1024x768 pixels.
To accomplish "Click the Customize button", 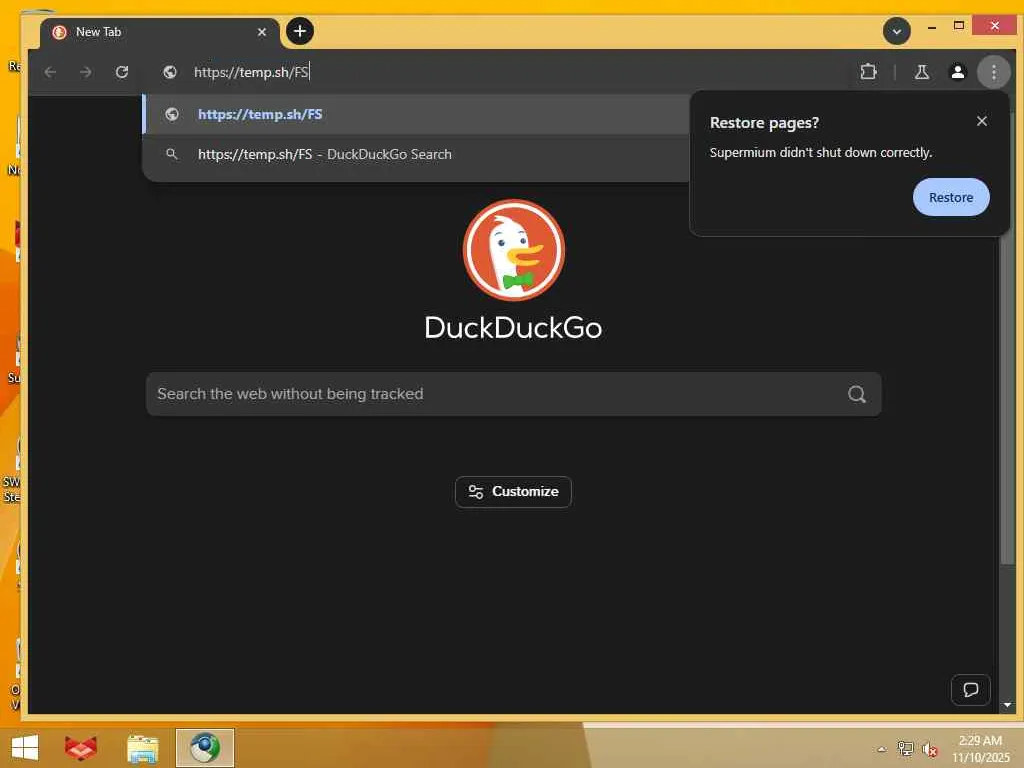I will [x=513, y=492].
